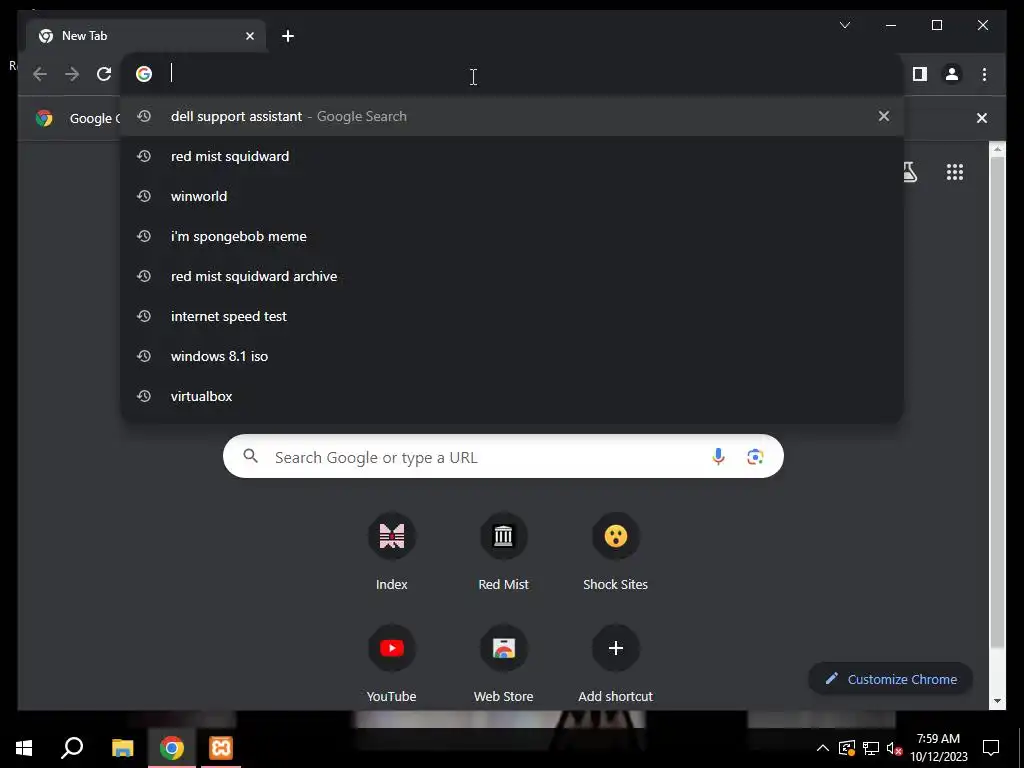
Task: Click Chrome icon in taskbar
Action: (172, 748)
